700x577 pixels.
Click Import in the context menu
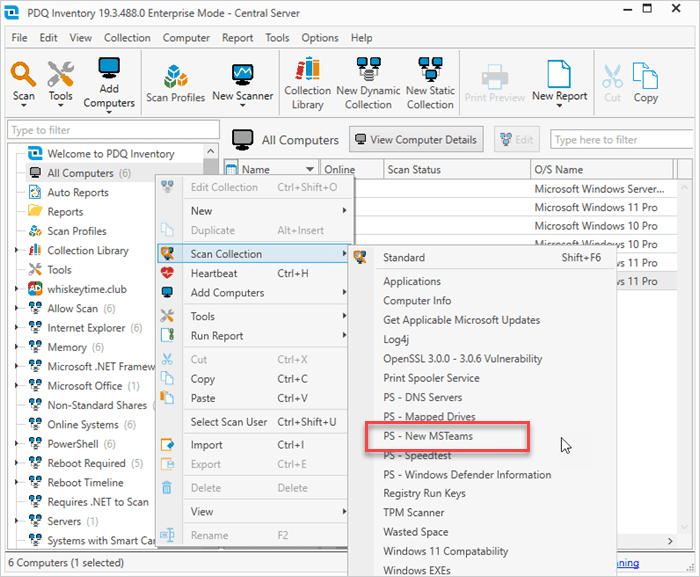[x=253, y=445]
